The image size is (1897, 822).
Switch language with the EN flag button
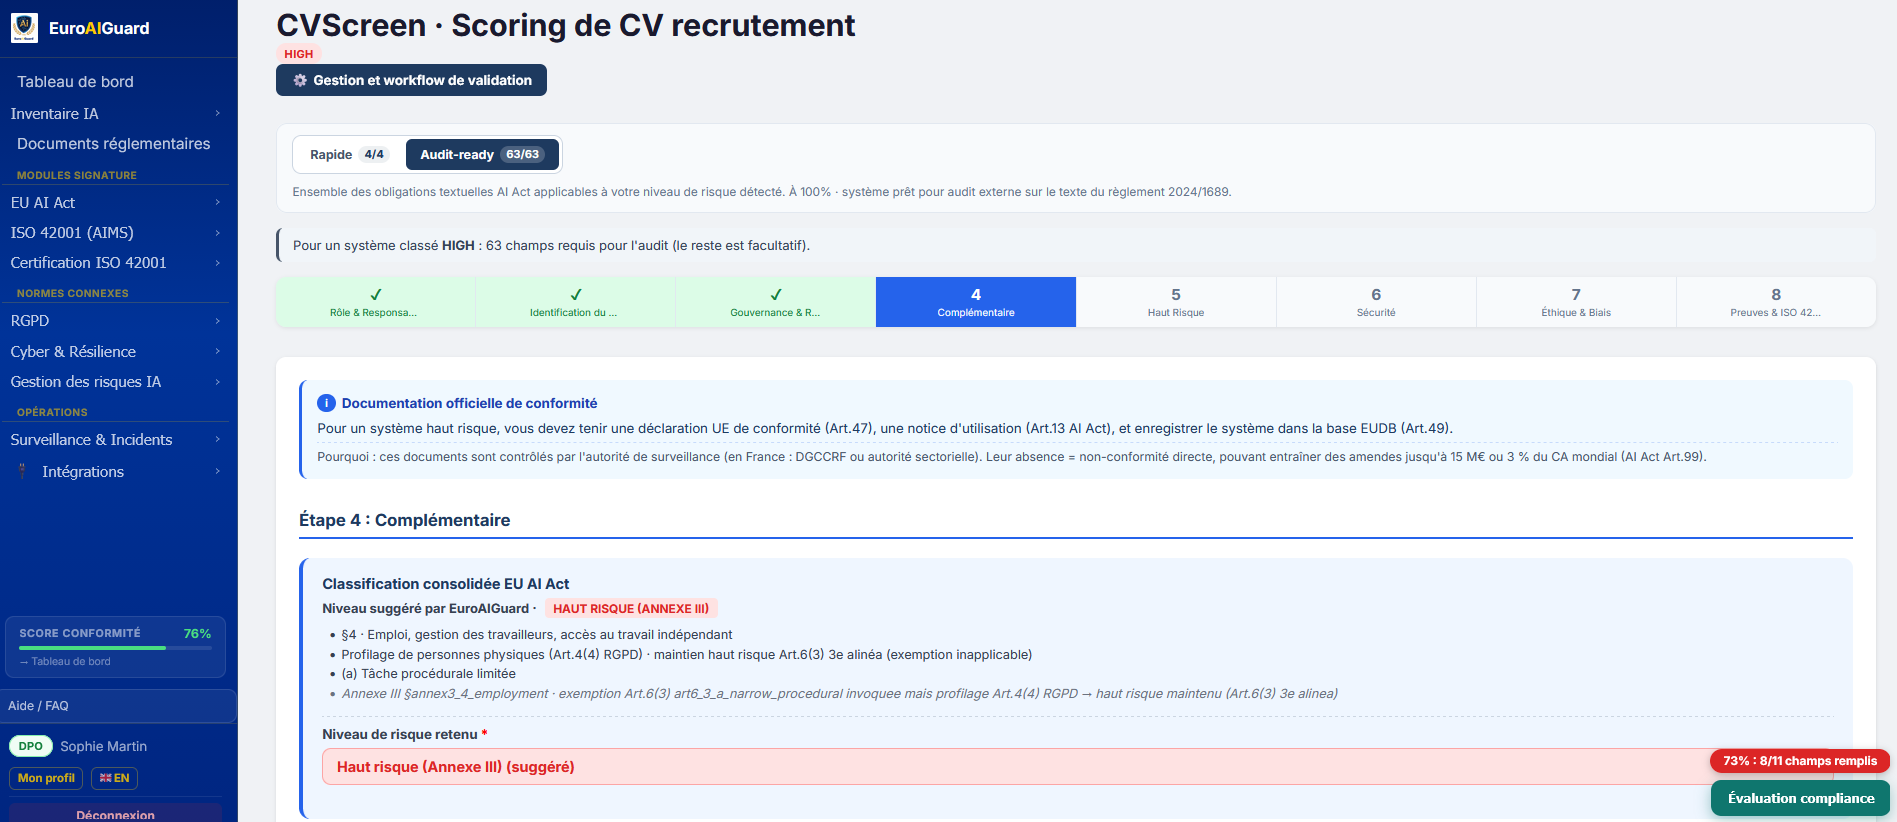click(x=114, y=778)
